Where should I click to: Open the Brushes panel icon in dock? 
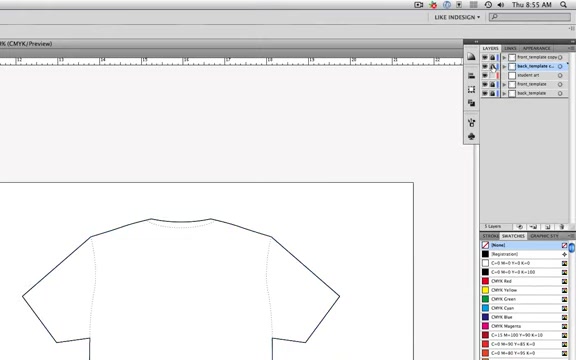pos(471,122)
